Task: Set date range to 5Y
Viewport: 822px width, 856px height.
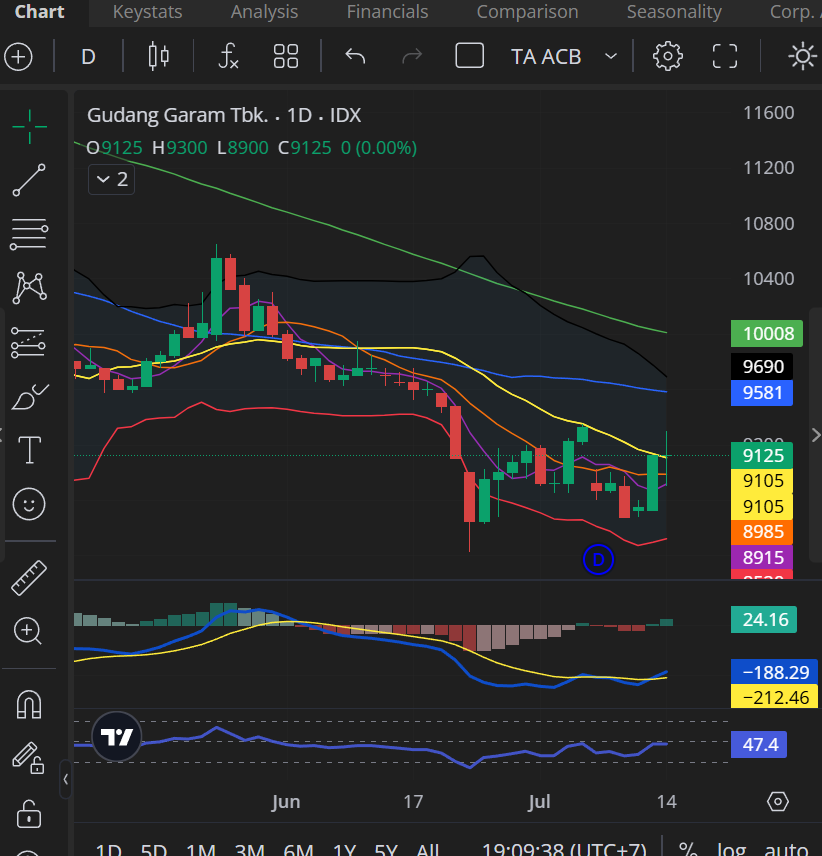Action: (x=386, y=849)
